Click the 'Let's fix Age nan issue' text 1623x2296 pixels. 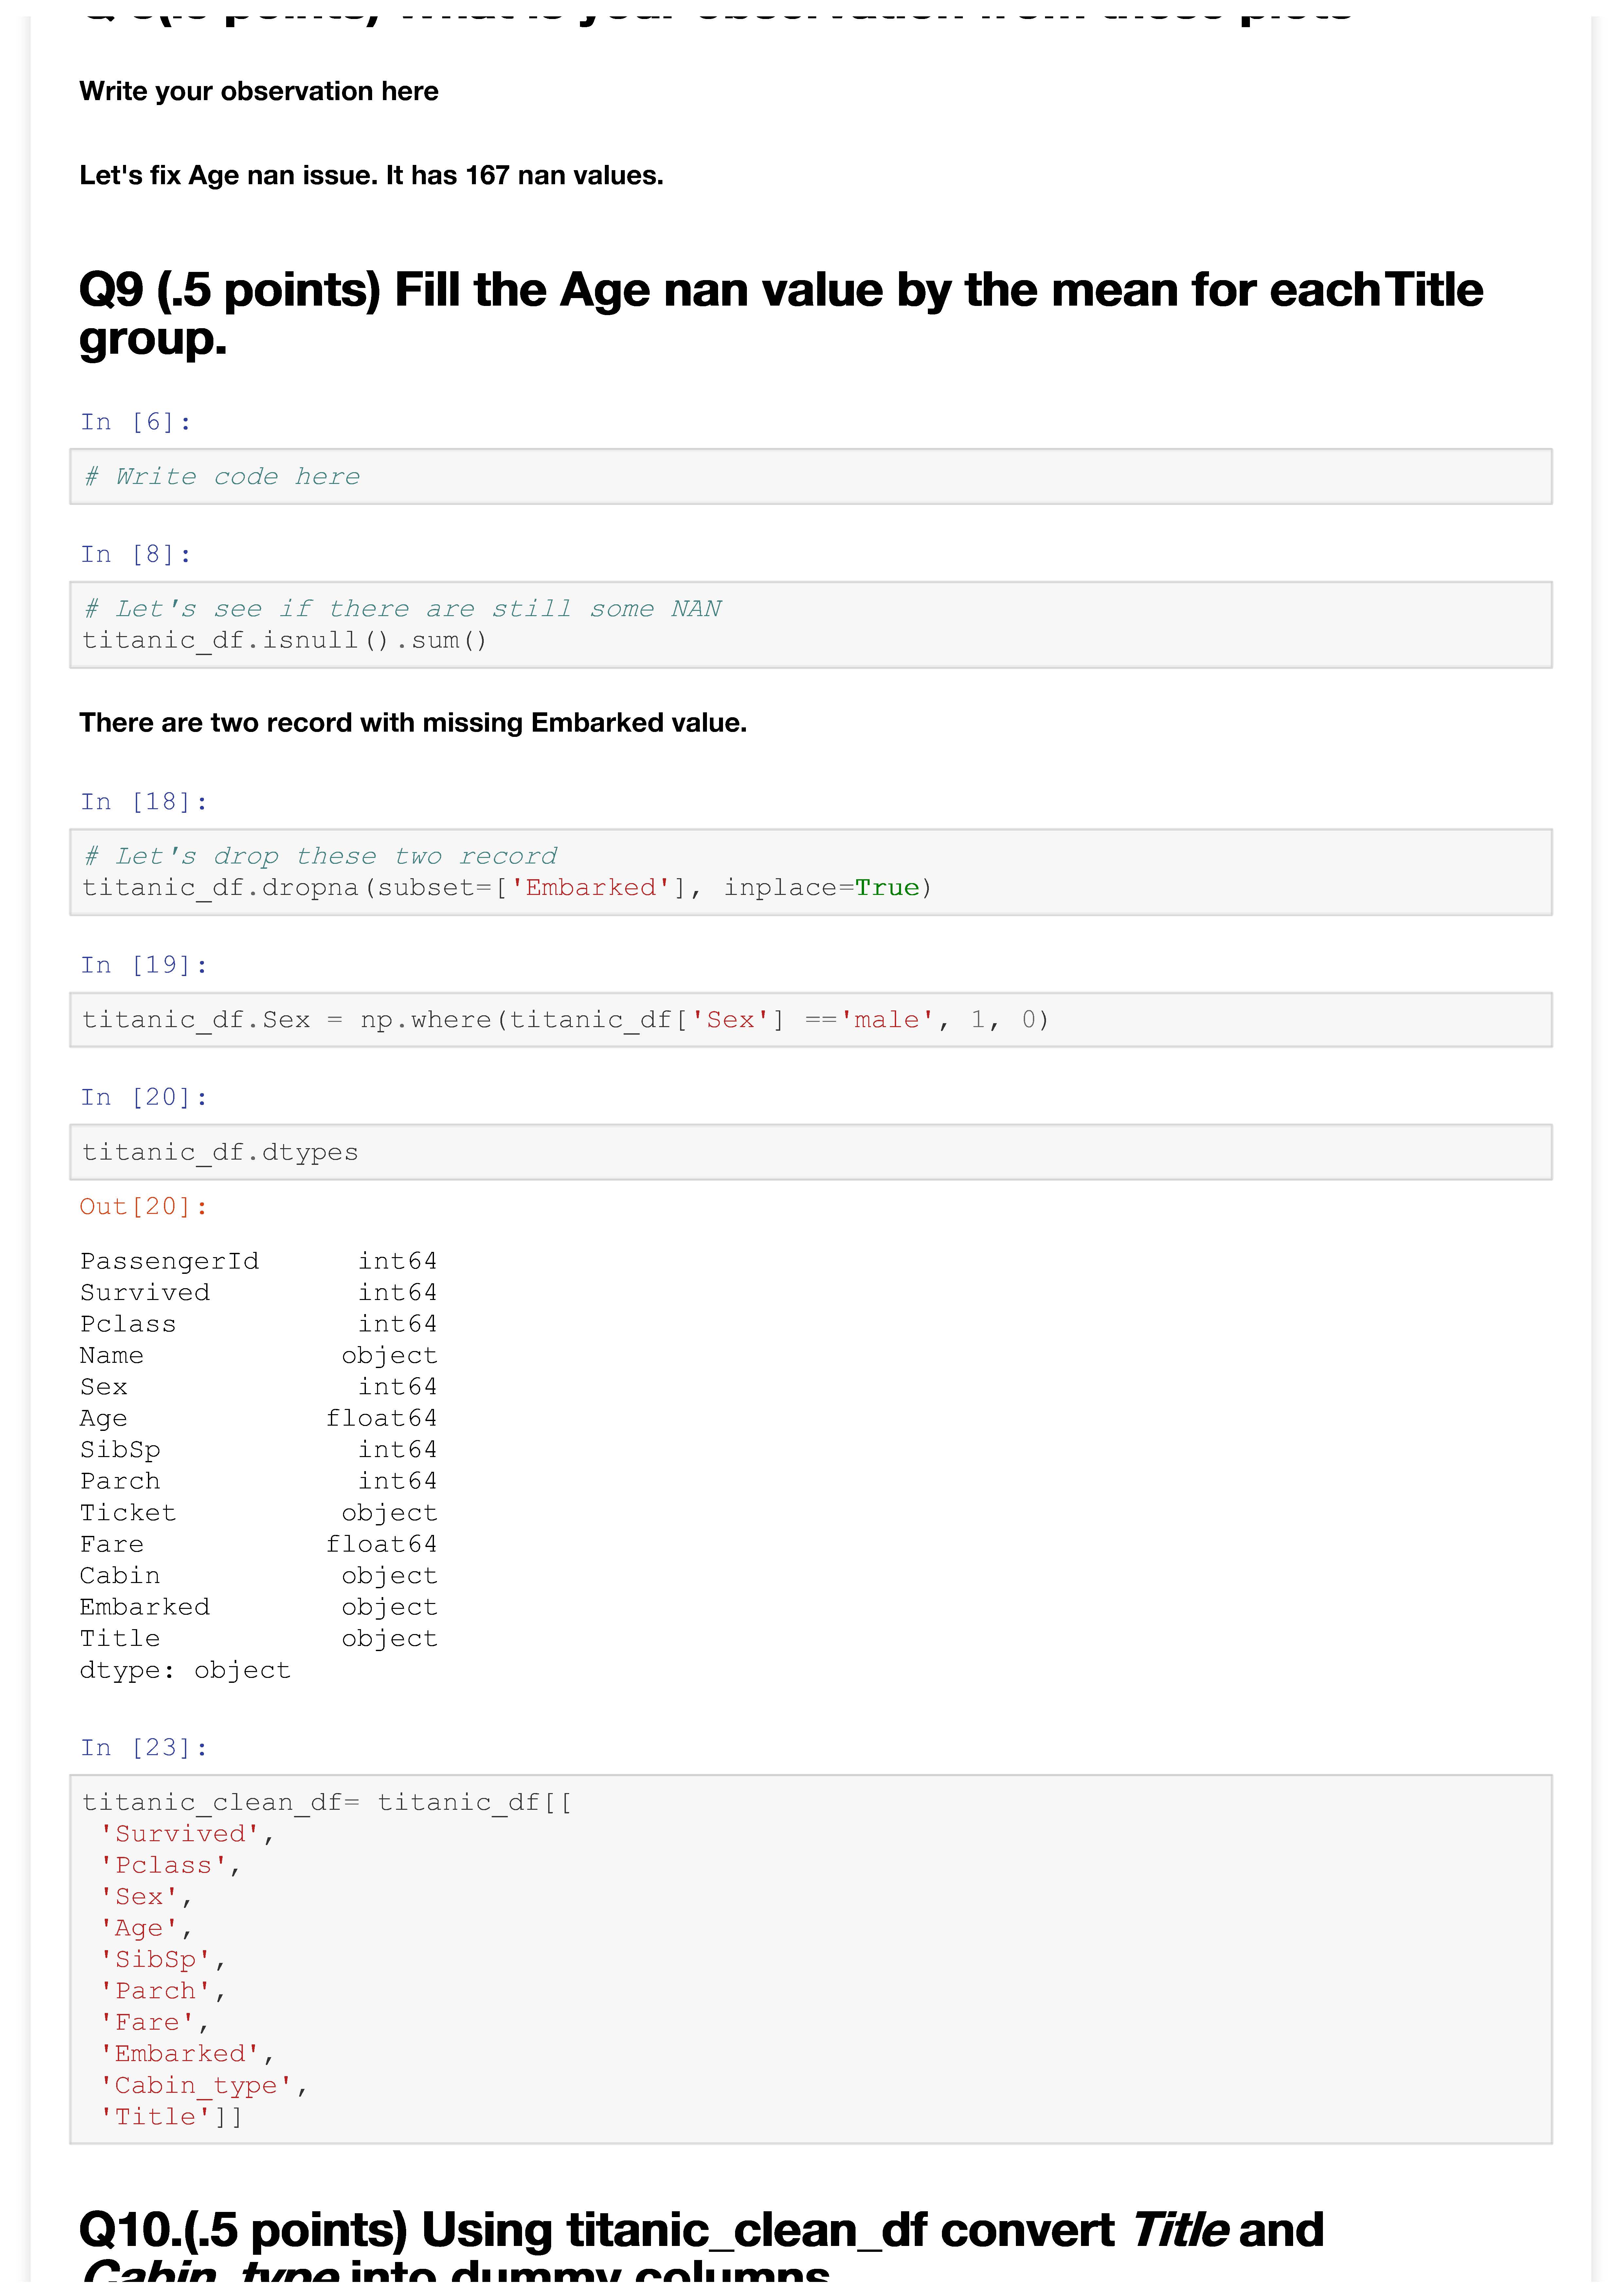click(371, 175)
